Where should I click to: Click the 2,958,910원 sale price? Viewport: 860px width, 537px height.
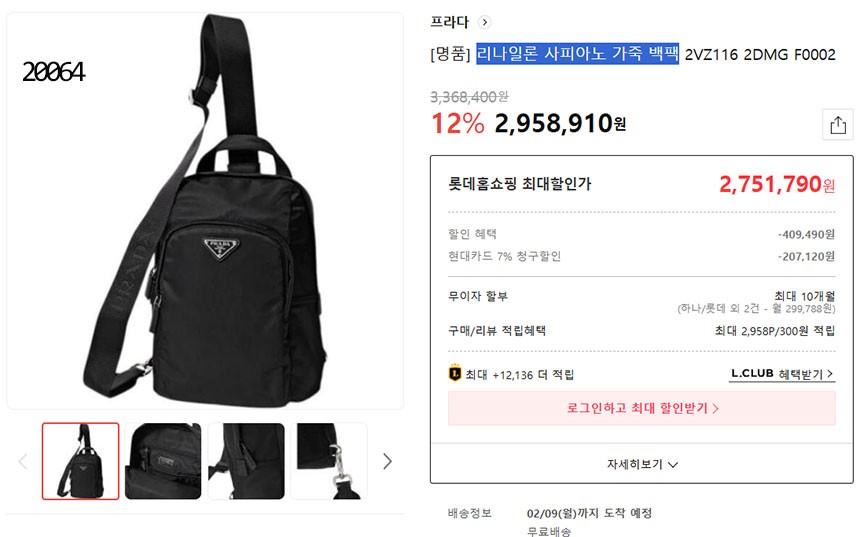coord(560,123)
